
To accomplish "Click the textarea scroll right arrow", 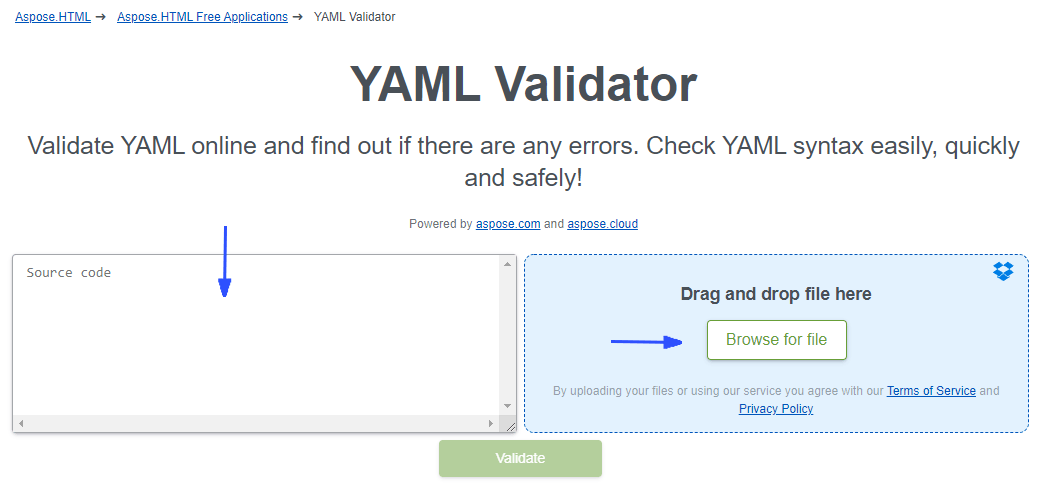I will pyautogui.click(x=490, y=424).
